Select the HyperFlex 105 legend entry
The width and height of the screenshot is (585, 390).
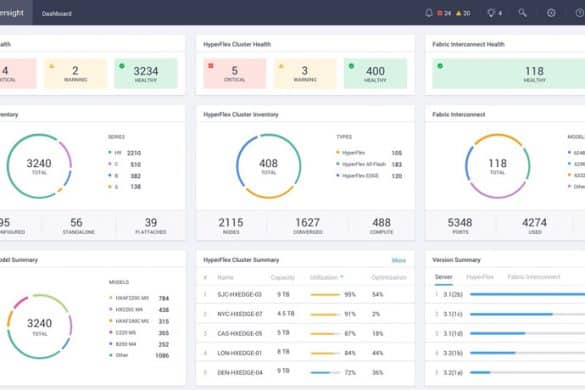[x=369, y=153]
